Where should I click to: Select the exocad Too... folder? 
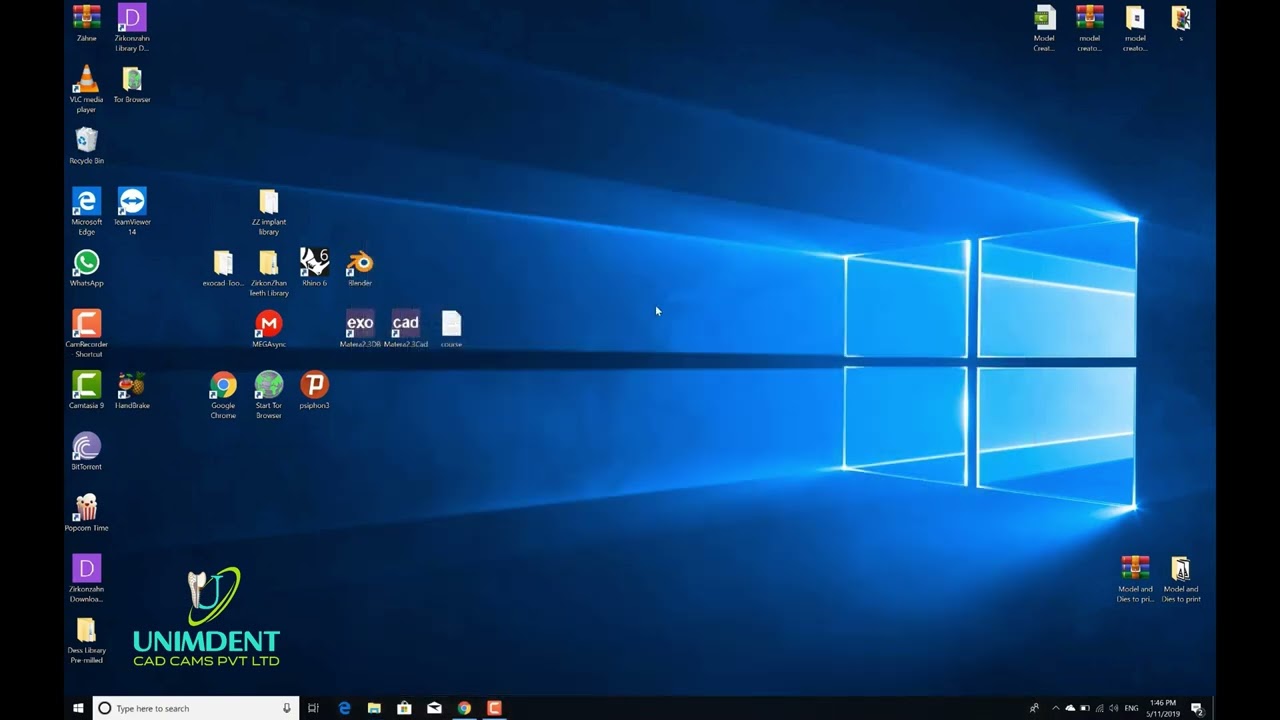point(223,268)
